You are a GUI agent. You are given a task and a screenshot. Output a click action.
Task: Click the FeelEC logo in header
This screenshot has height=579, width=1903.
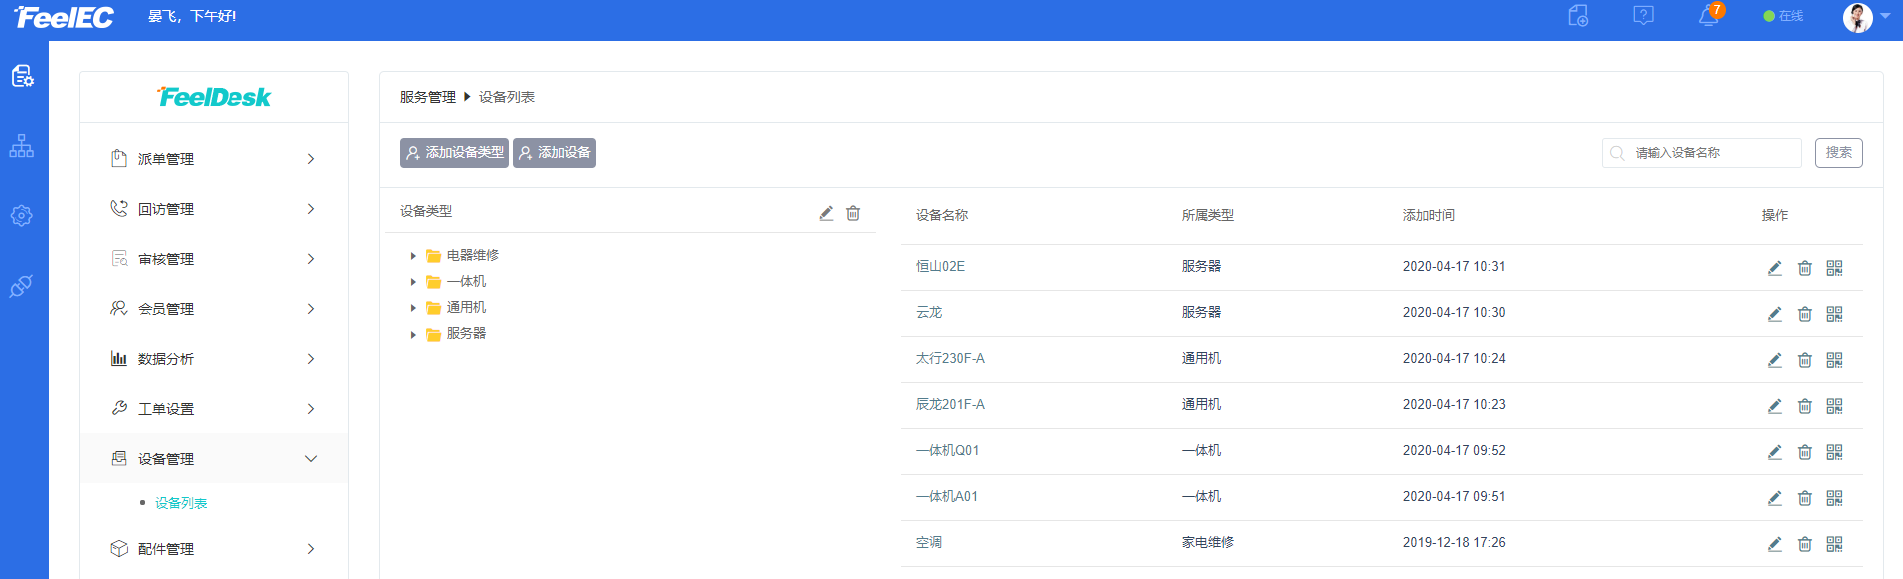64,17
